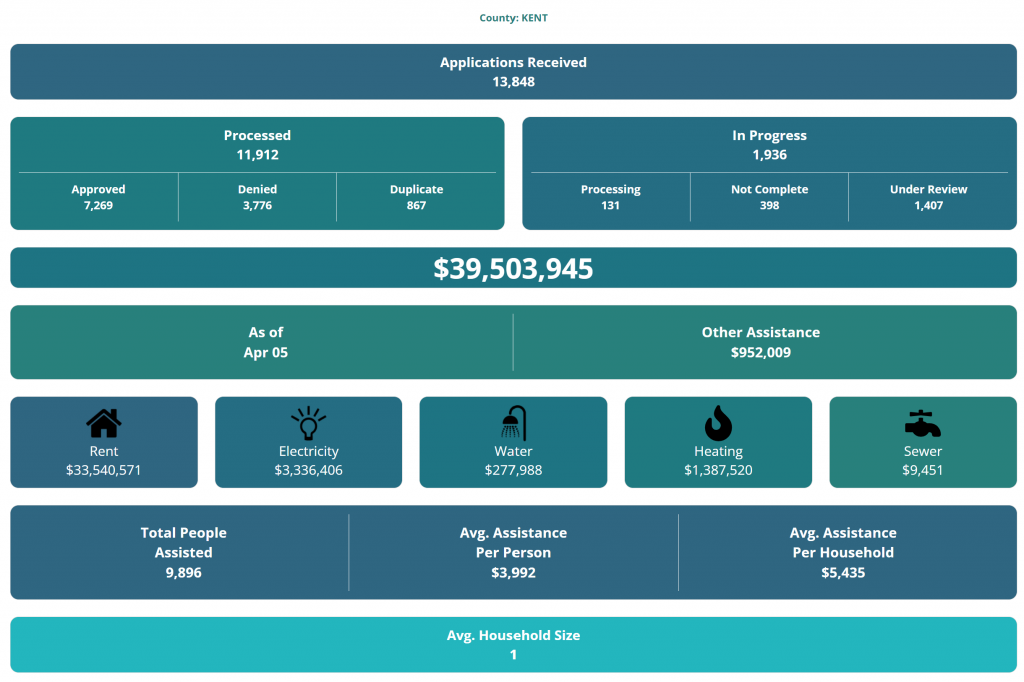This screenshot has height=682, width=1024.
Task: Click the Sewer faucet icon
Action: pyautogui.click(x=922, y=423)
